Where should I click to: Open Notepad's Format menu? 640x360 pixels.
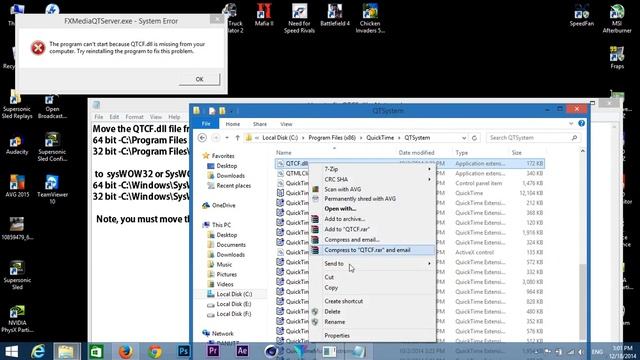point(134,117)
